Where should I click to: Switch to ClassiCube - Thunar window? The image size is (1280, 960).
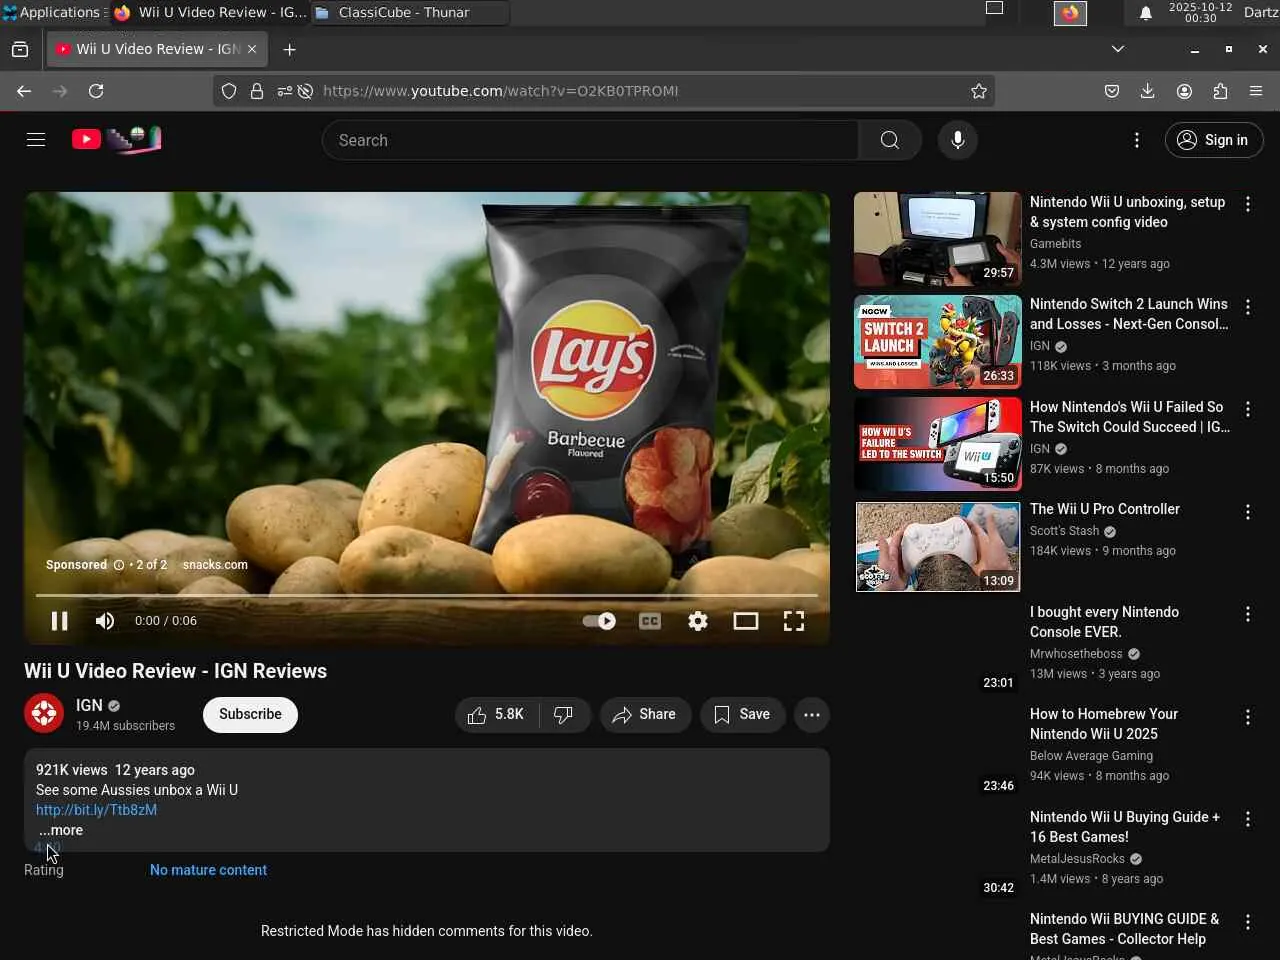tap(409, 13)
